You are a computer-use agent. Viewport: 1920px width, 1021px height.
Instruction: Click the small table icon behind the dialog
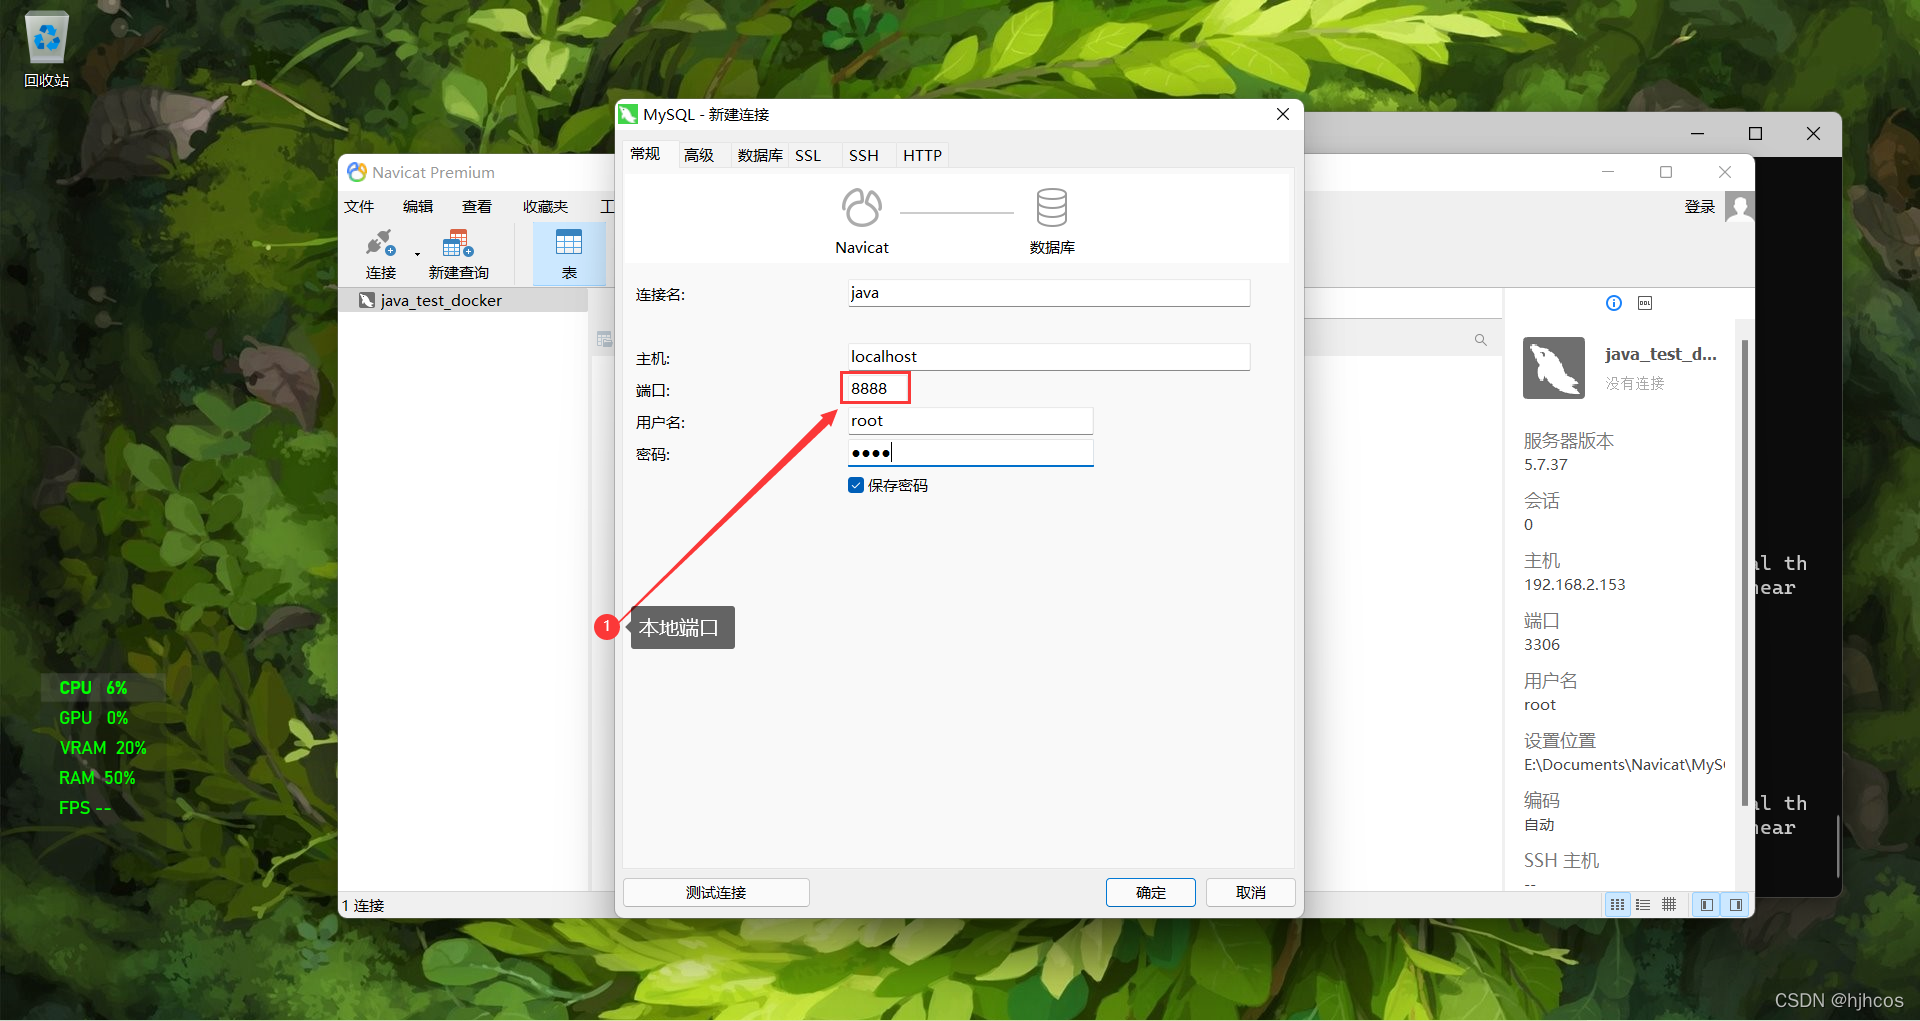[604, 339]
